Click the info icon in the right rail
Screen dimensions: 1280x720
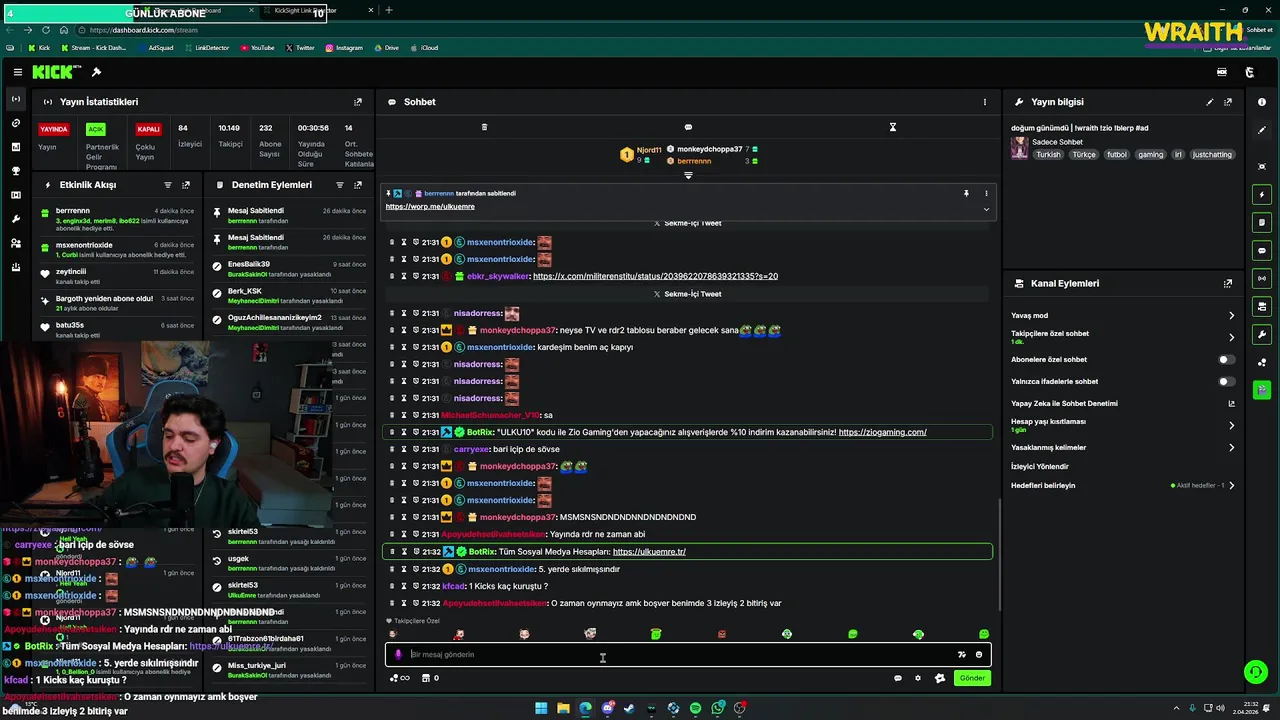pos(1262,102)
